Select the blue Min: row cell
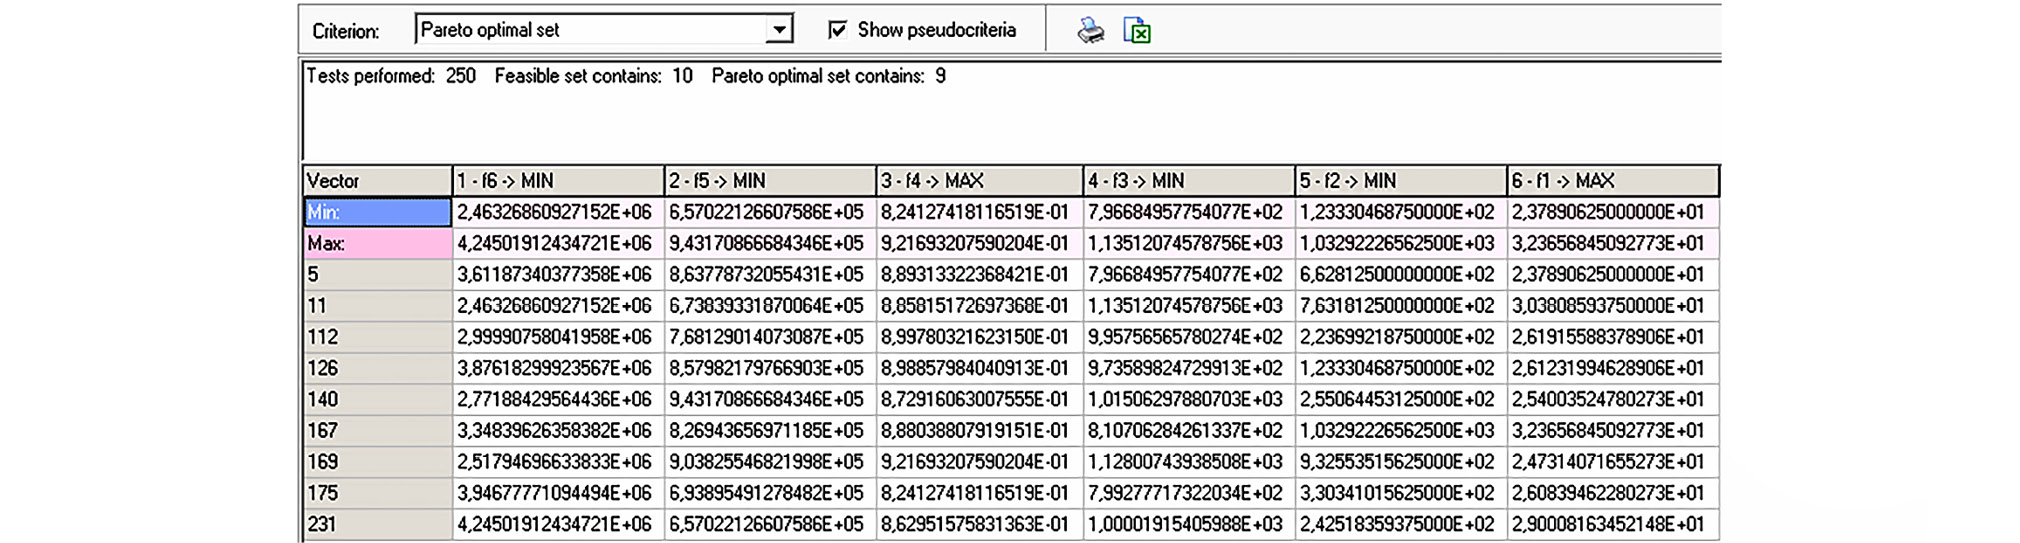This screenshot has height=543, width=2020. [377, 212]
